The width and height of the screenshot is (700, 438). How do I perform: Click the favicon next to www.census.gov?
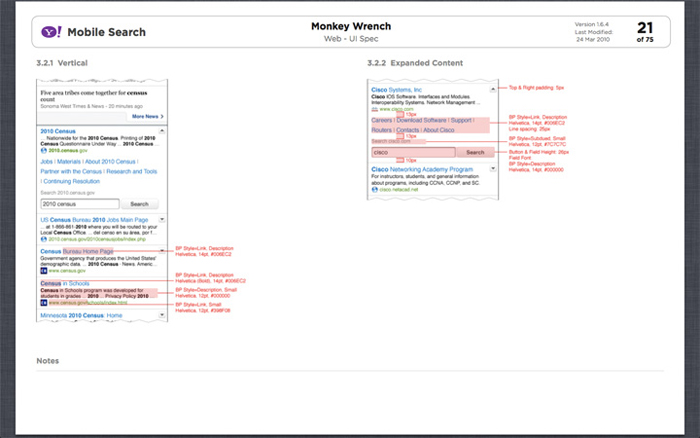[44, 271]
